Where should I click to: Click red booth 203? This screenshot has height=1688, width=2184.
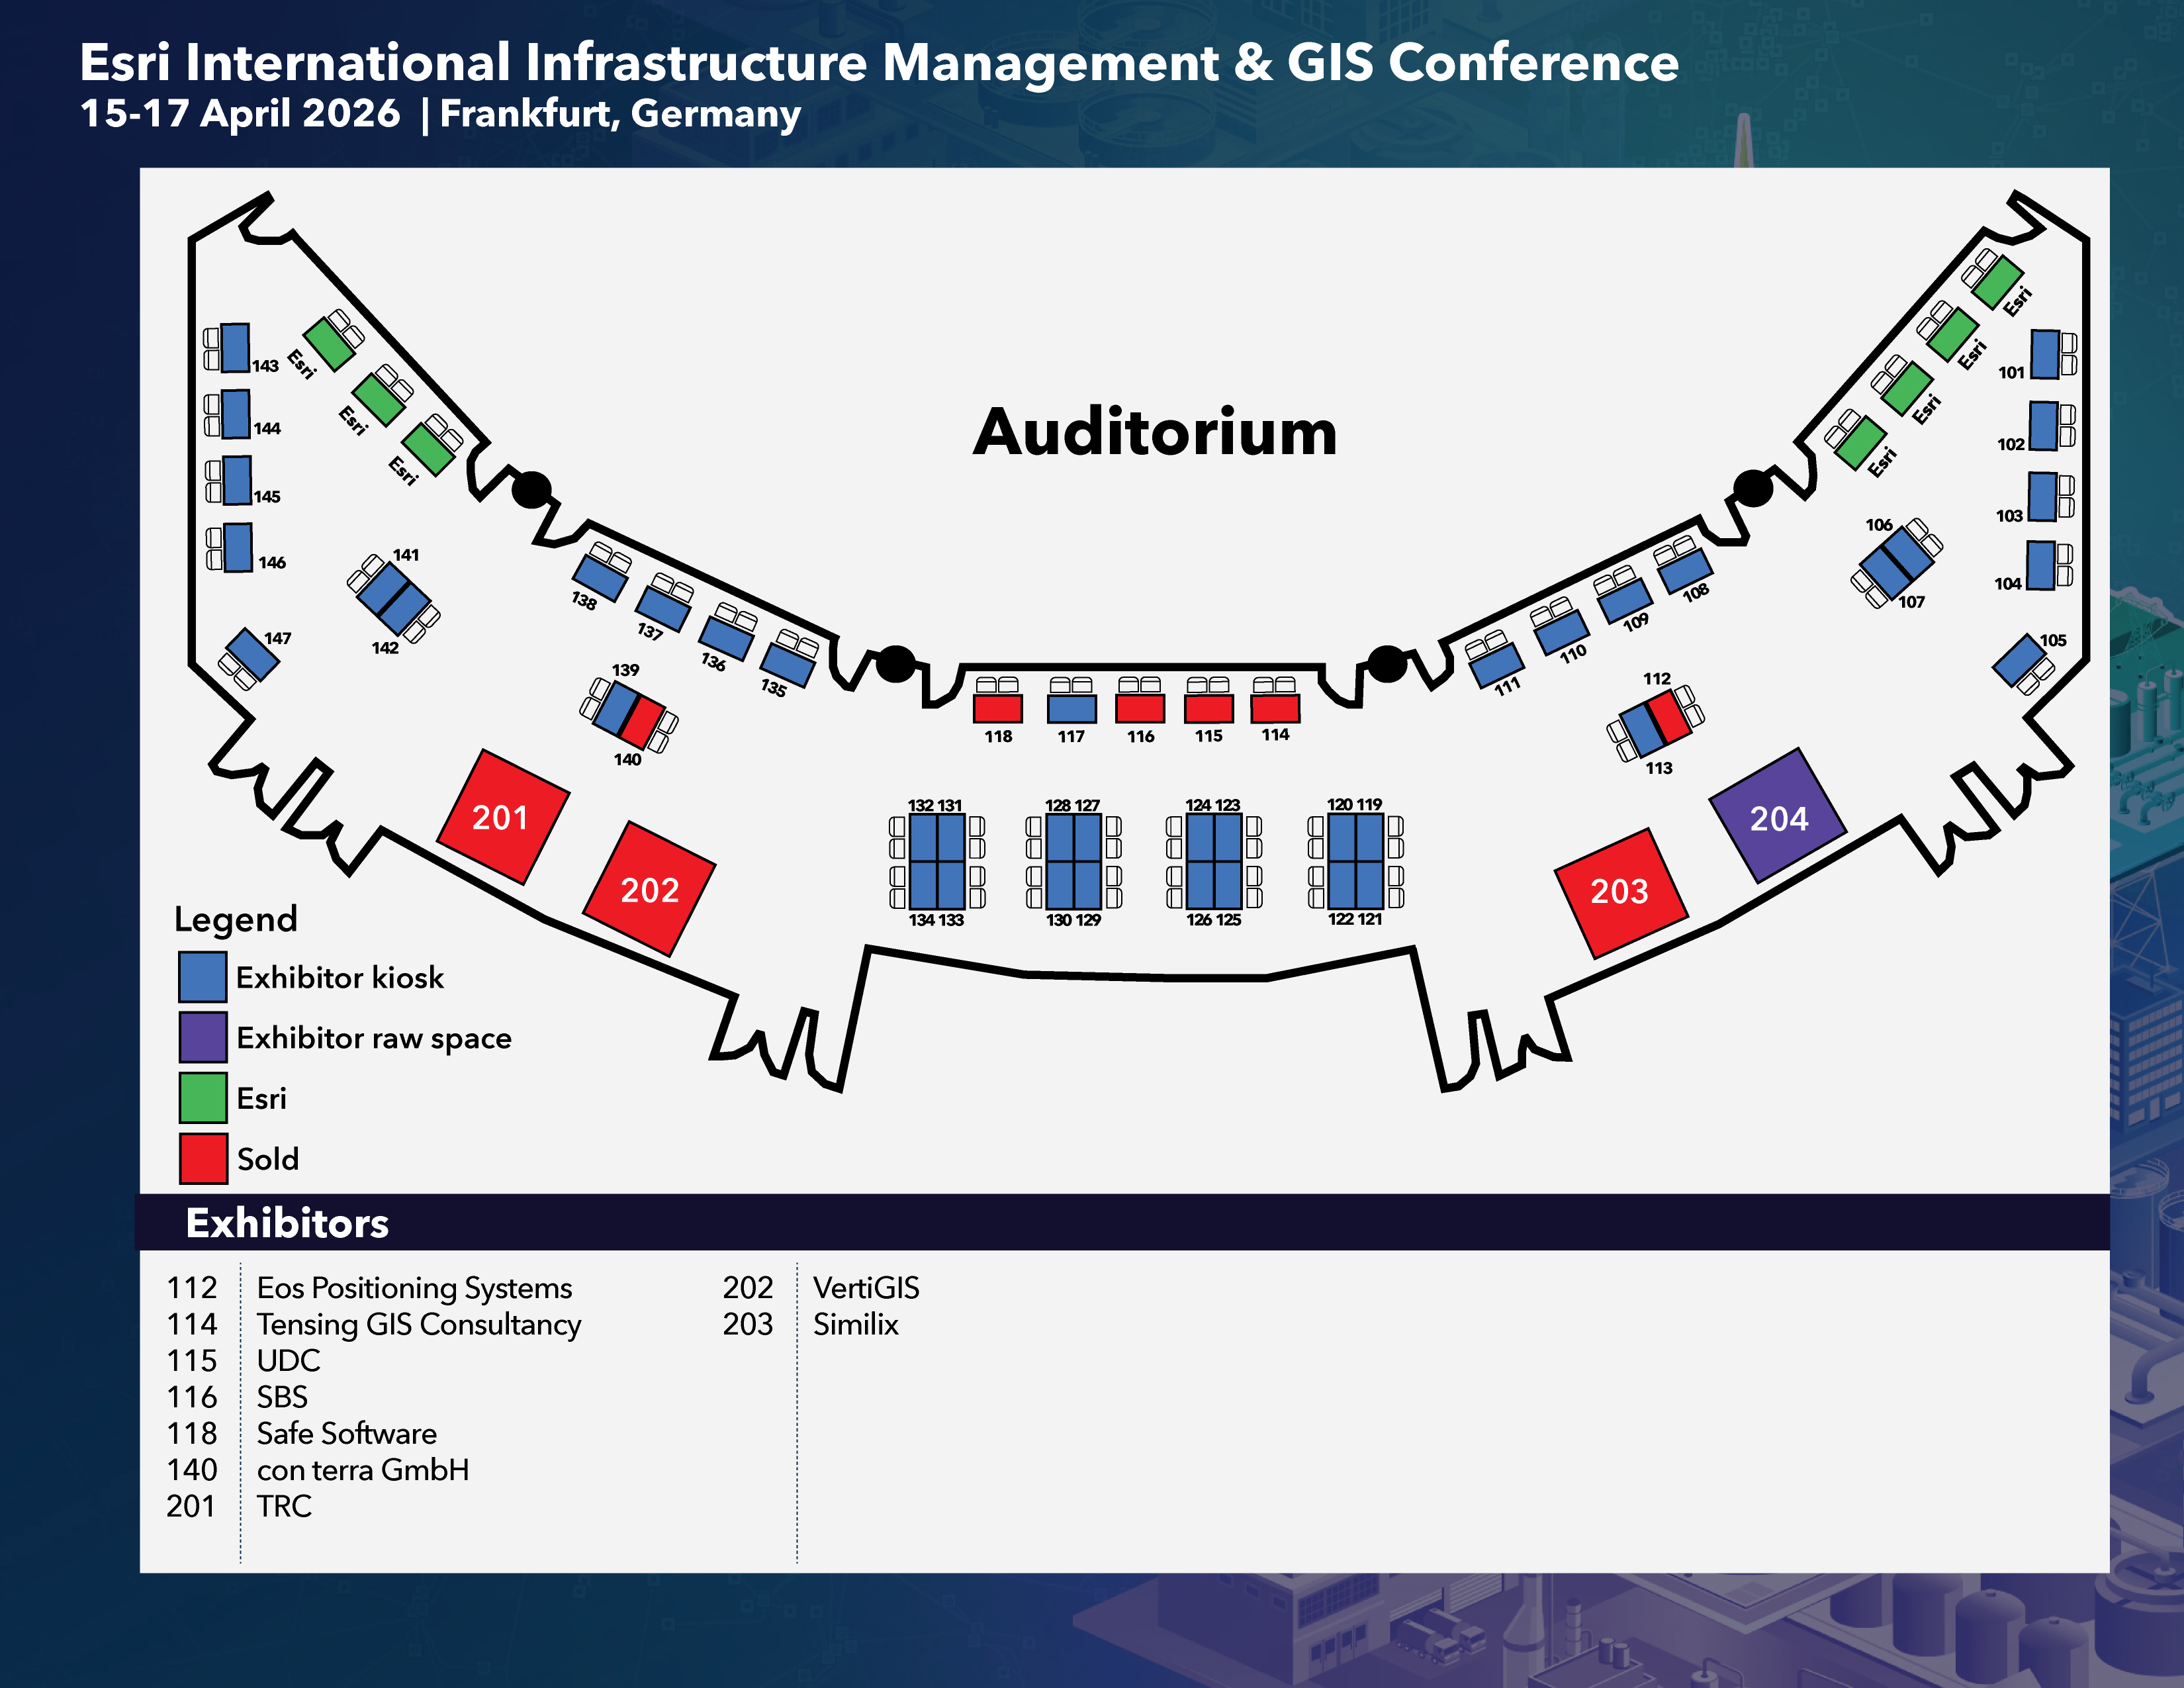coord(1620,892)
